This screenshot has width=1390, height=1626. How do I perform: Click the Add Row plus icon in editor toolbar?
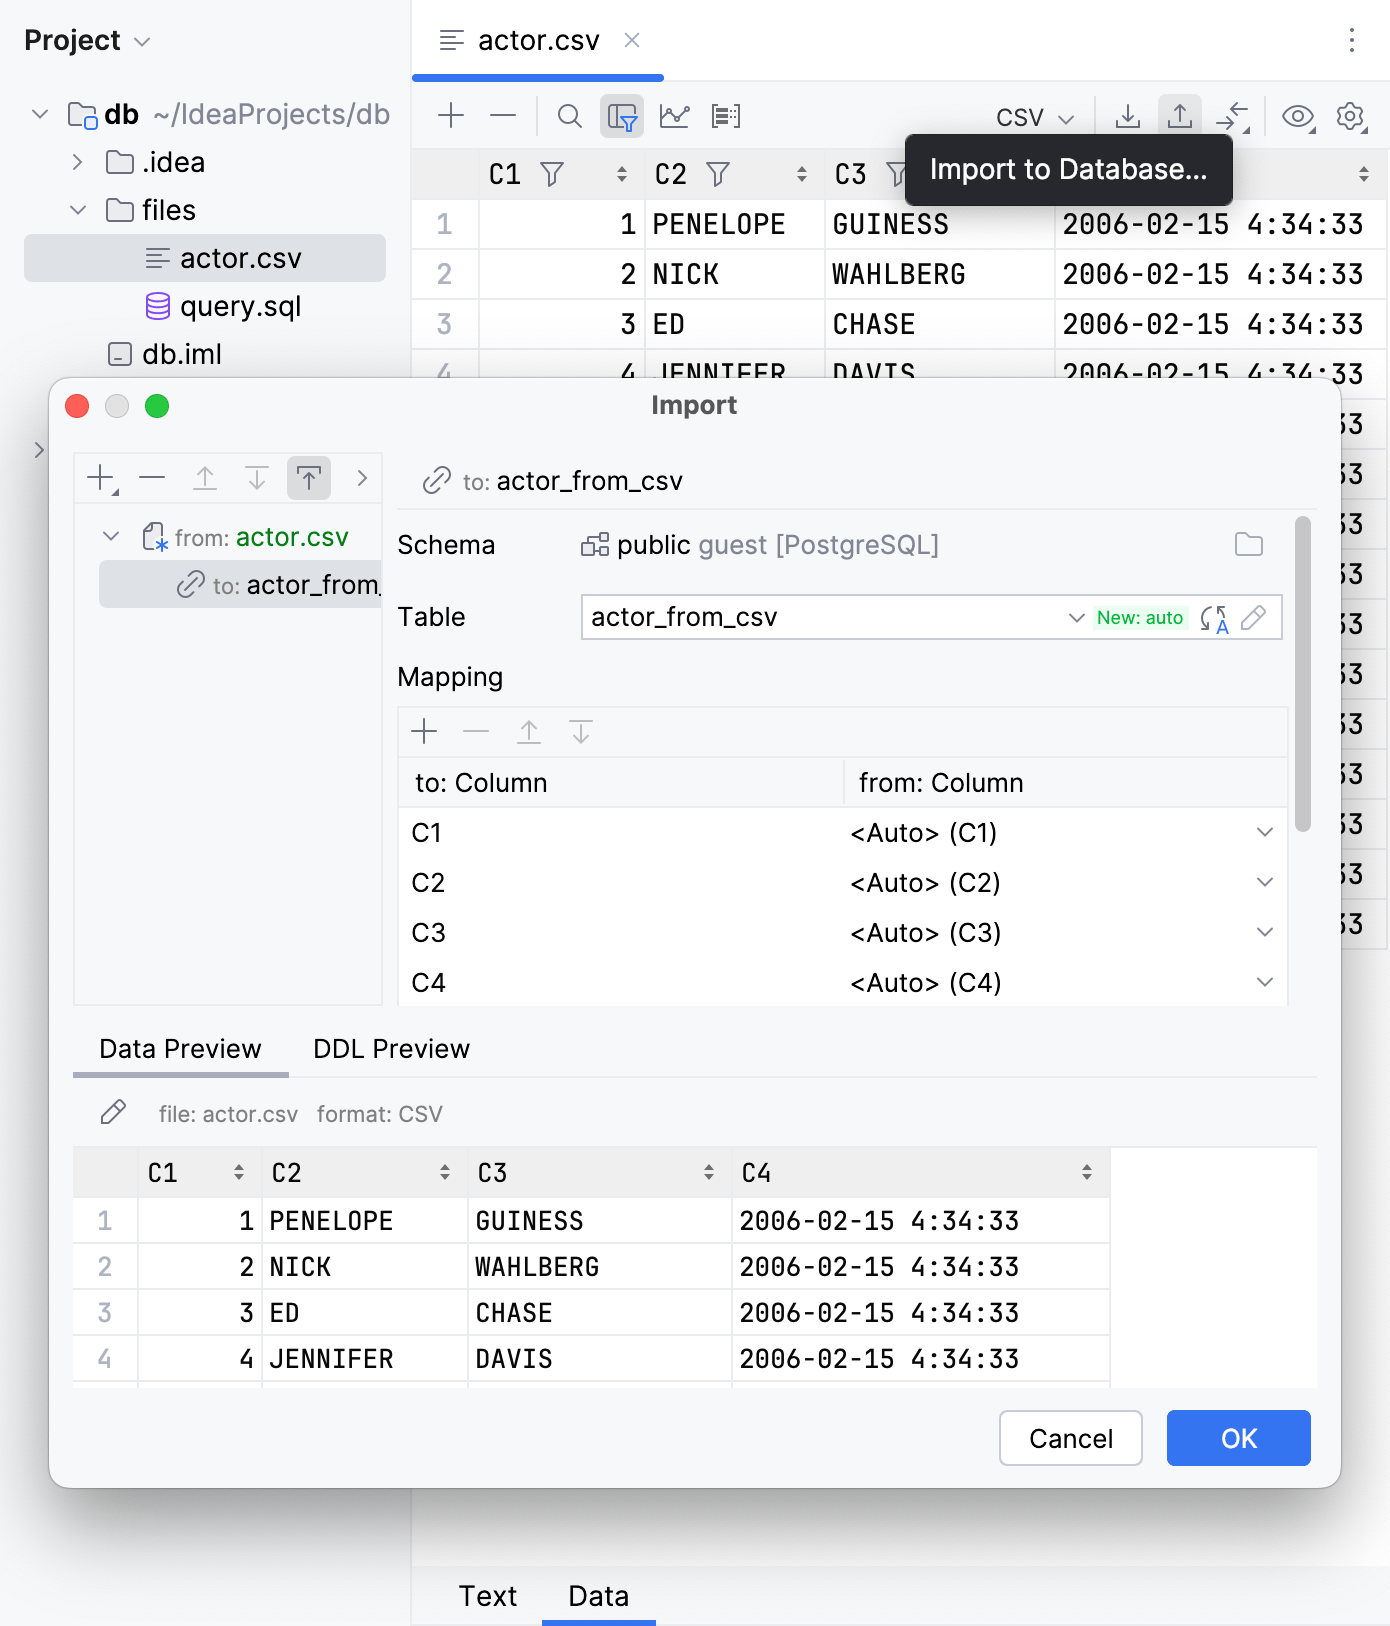(451, 116)
